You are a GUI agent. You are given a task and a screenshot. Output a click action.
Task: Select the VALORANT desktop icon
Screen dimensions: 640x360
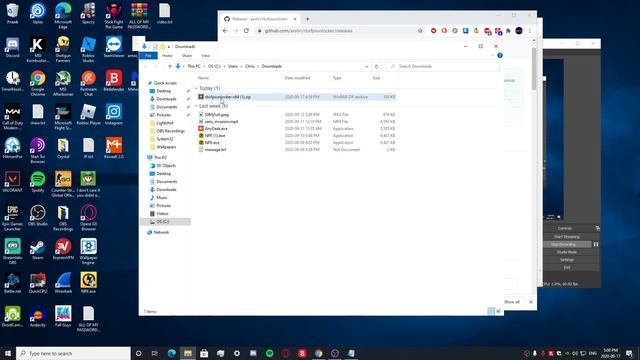(12, 182)
